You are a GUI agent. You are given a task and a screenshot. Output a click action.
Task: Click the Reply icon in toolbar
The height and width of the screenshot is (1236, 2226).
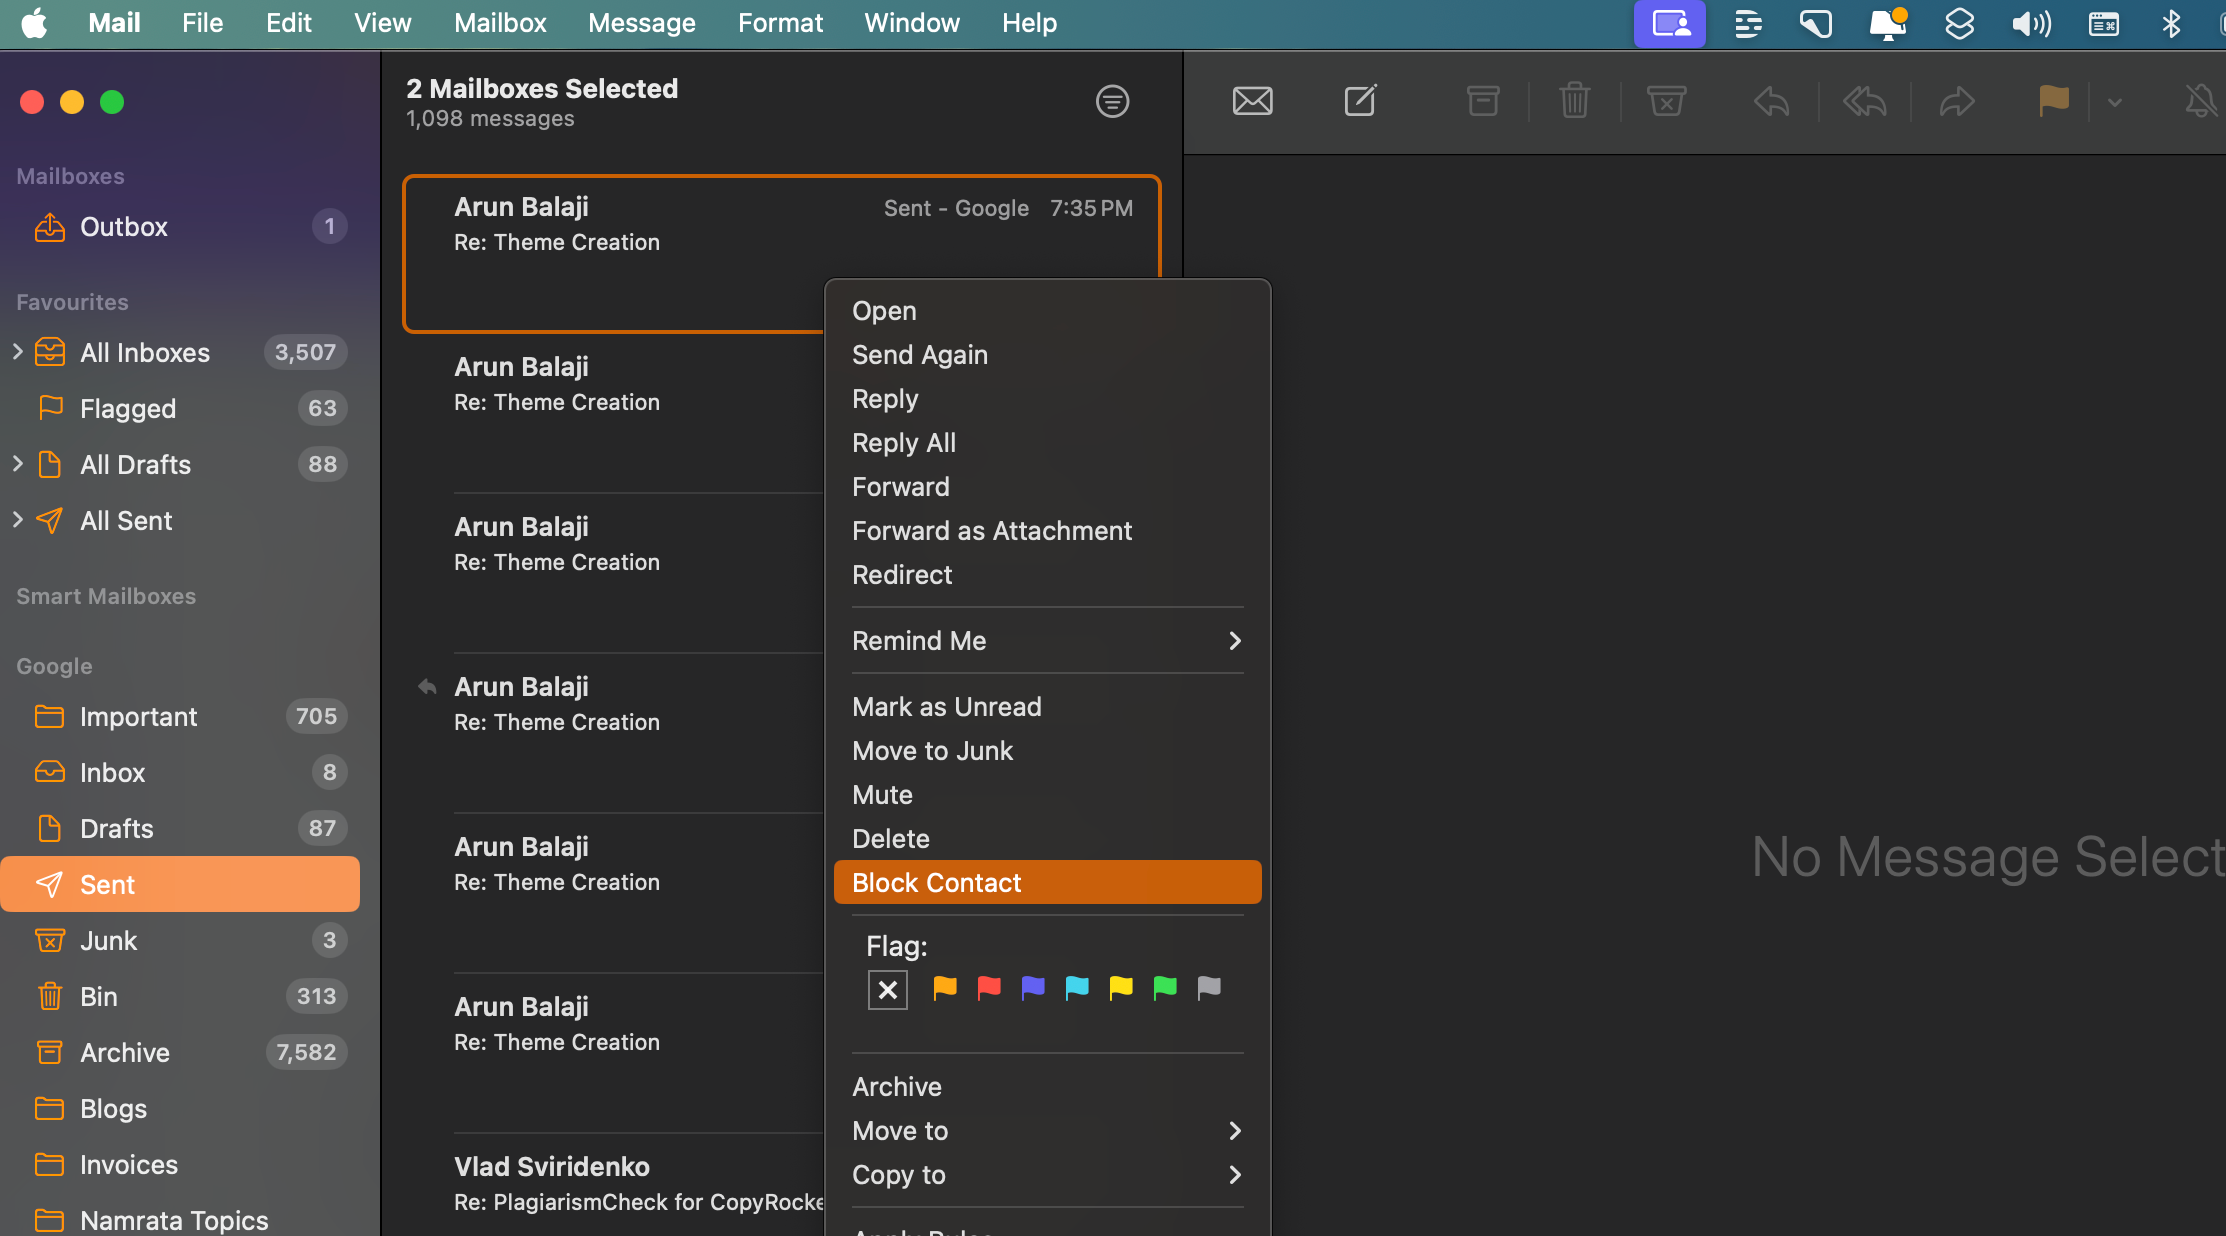click(x=1771, y=102)
